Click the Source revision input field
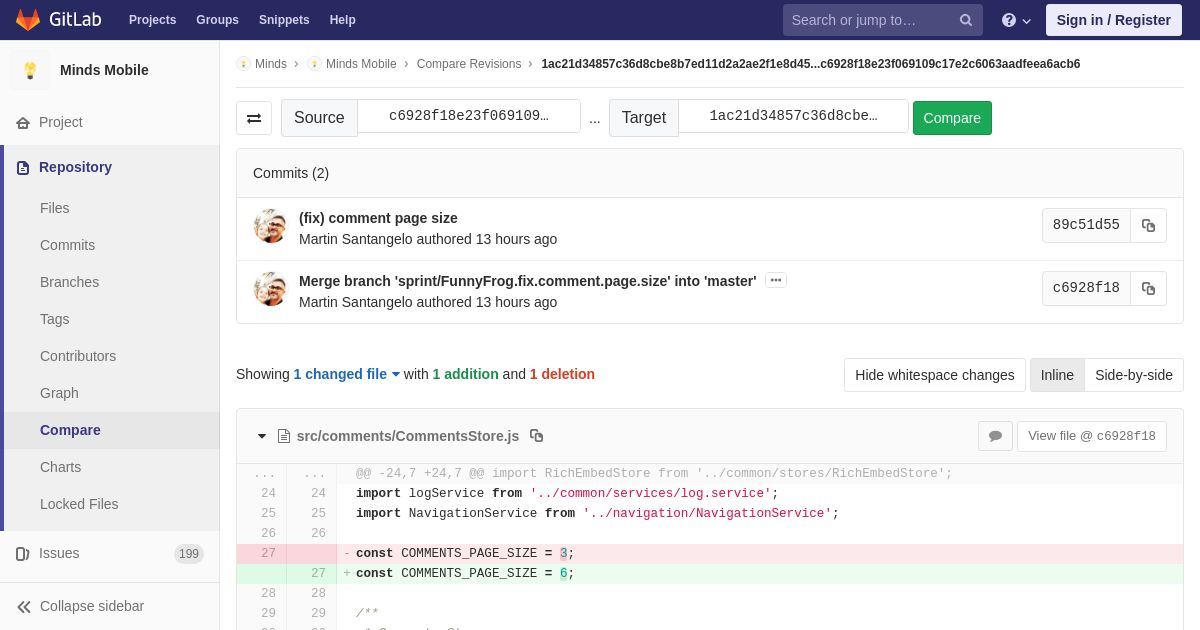Screen dimensions: 1200x630 pos(468,116)
